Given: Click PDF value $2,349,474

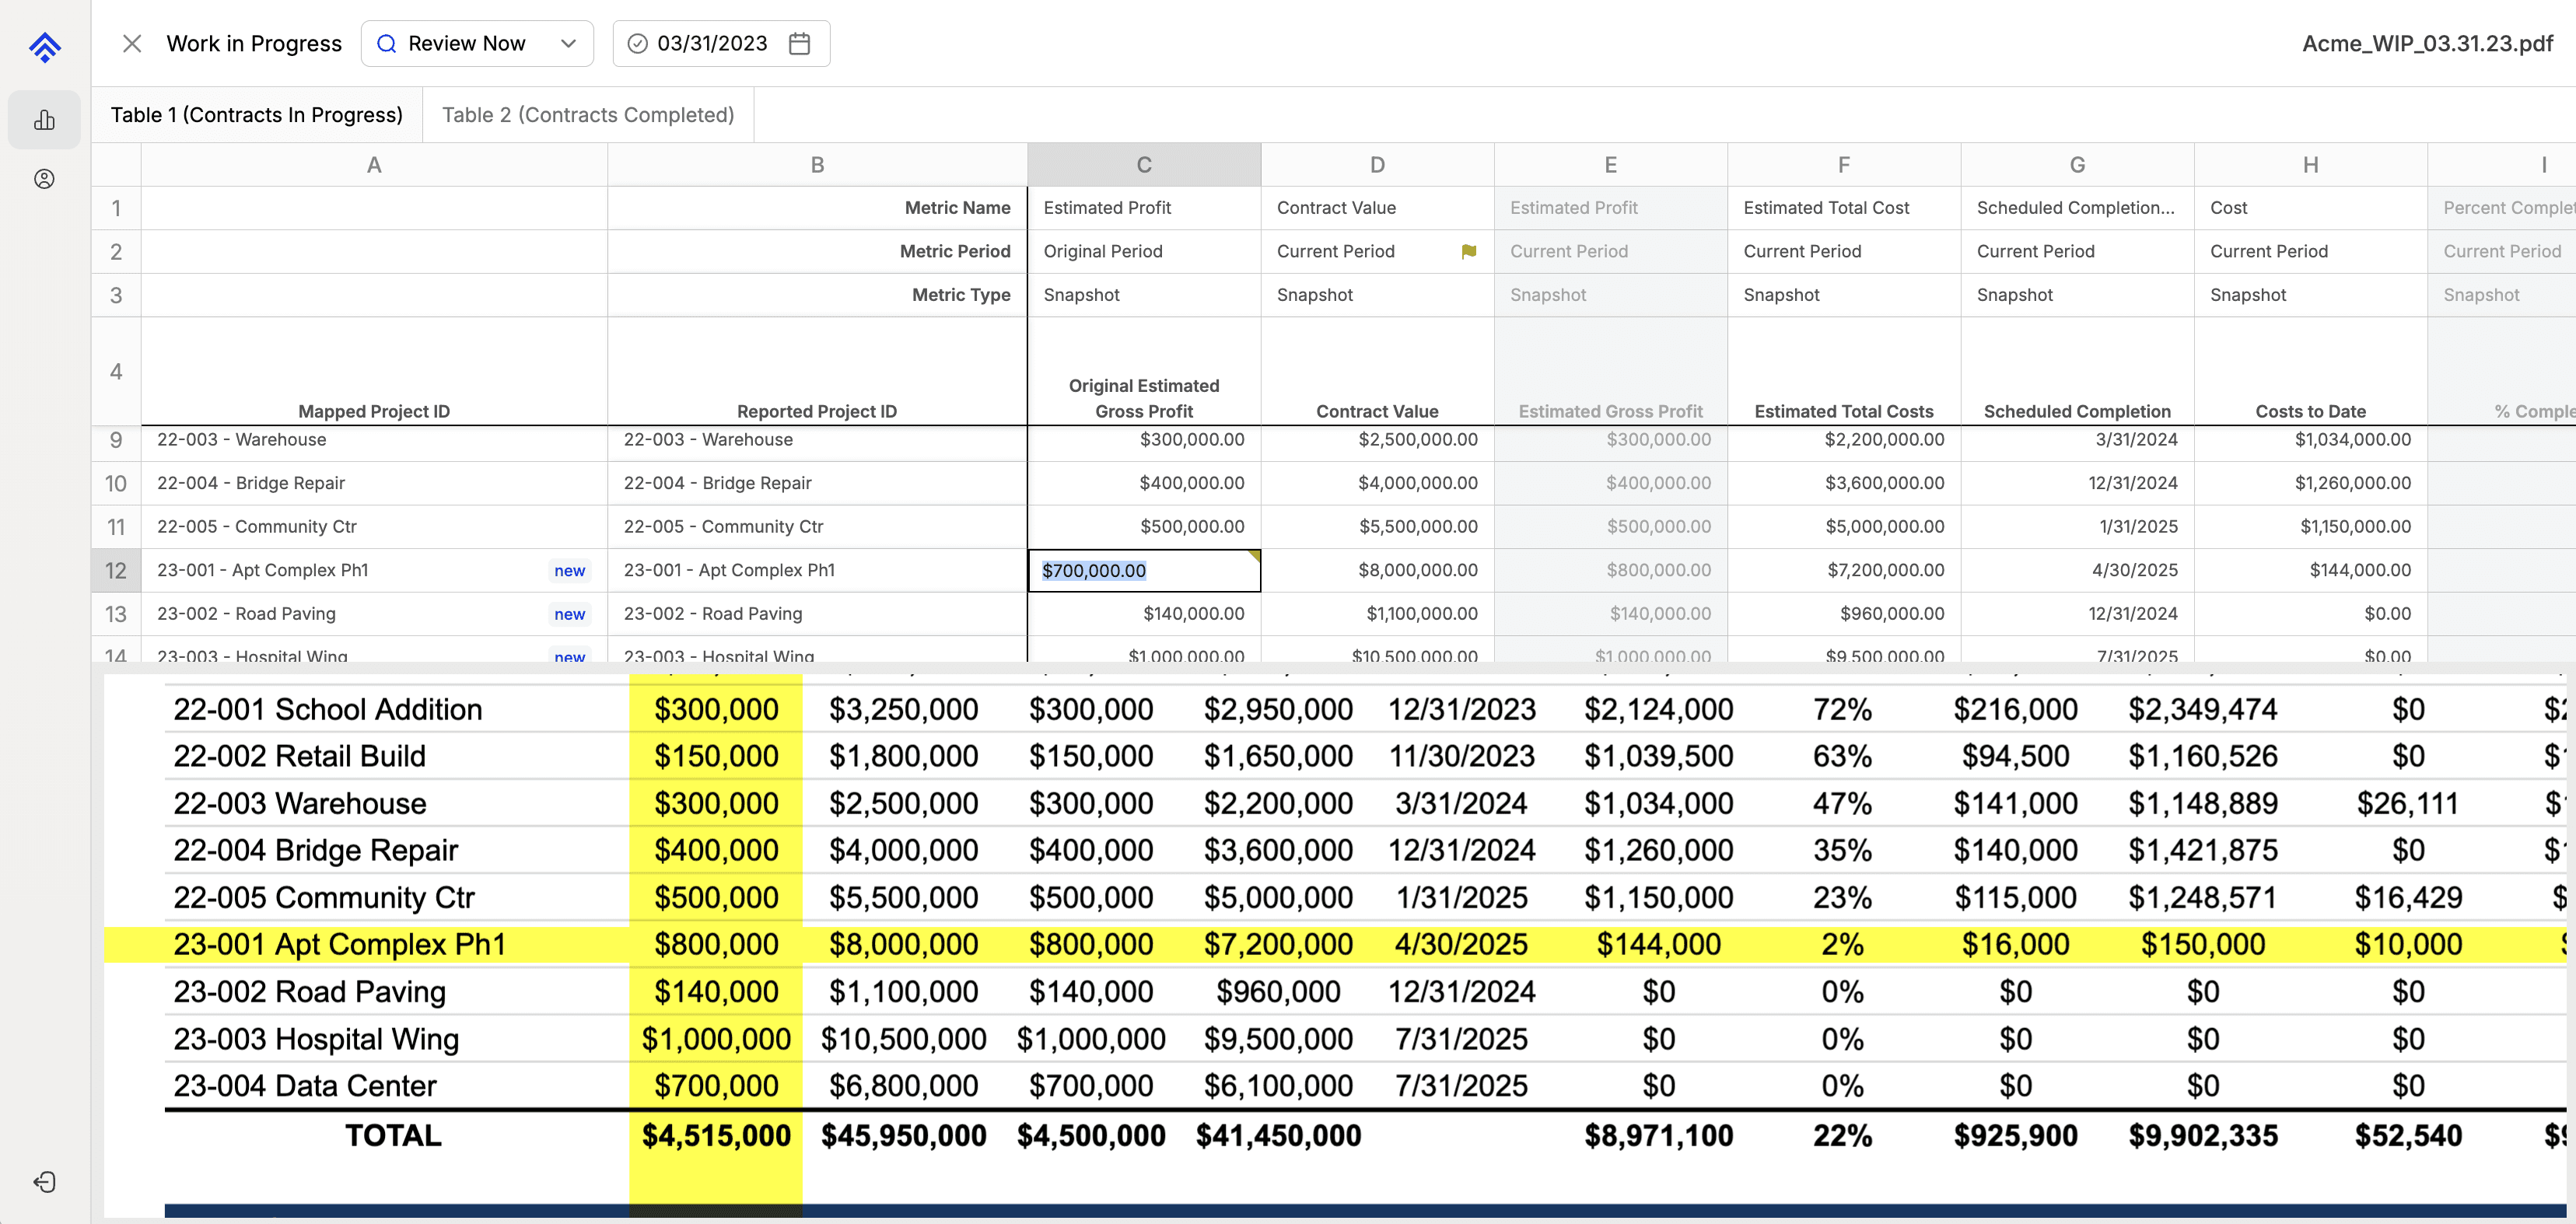Looking at the screenshot, I should click(x=2202, y=709).
